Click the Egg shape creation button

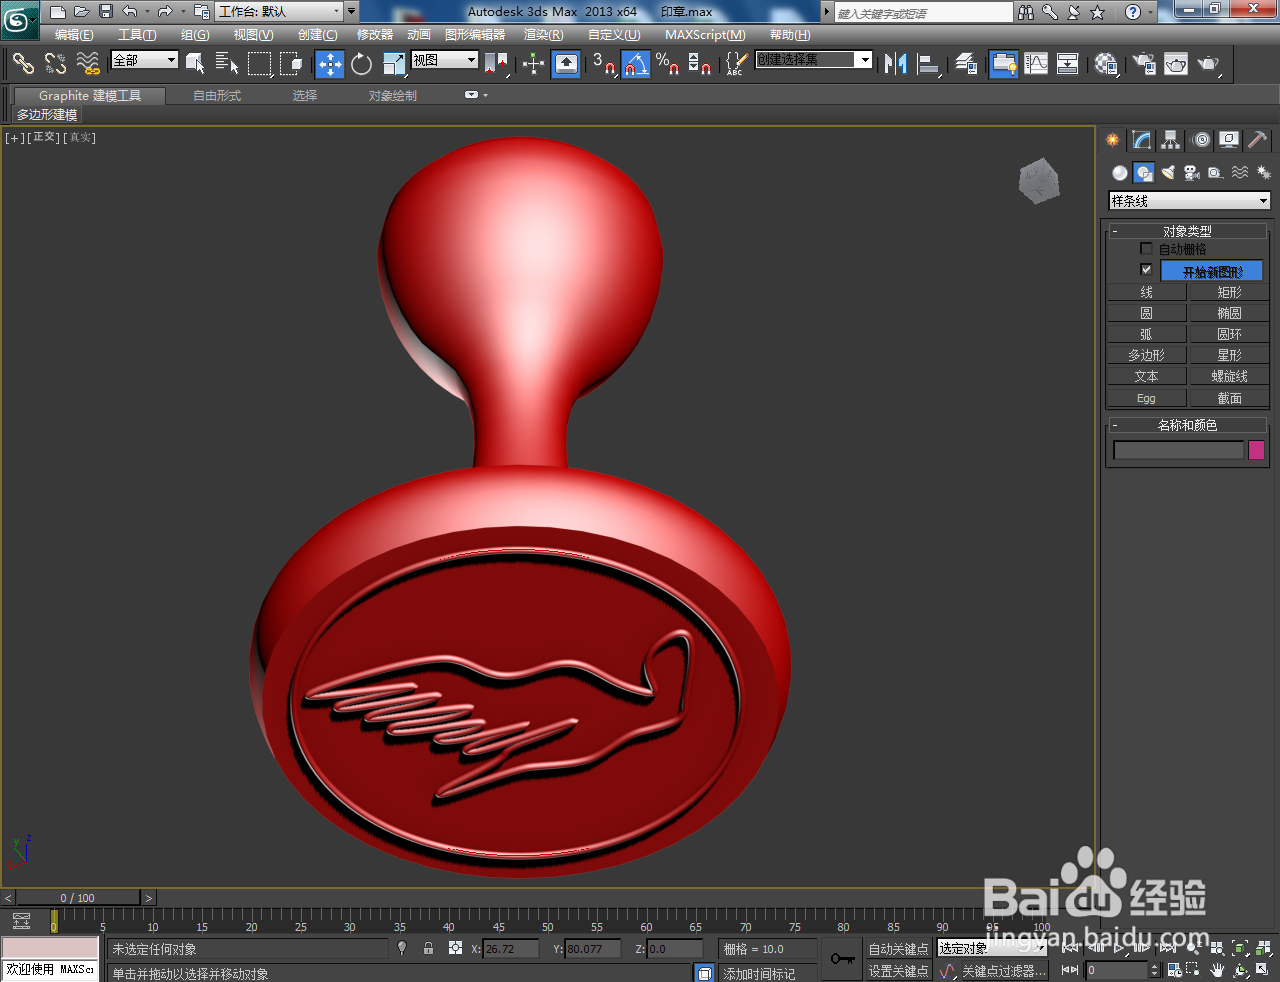tap(1145, 397)
